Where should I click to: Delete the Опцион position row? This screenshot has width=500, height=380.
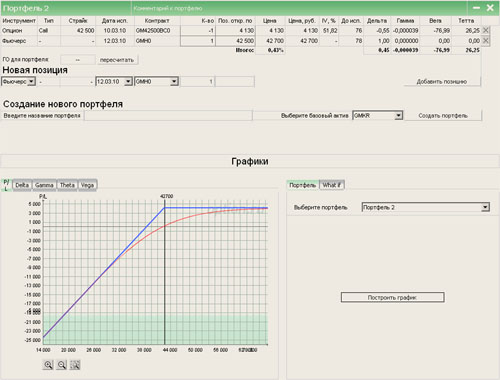pyautogui.click(x=486, y=30)
